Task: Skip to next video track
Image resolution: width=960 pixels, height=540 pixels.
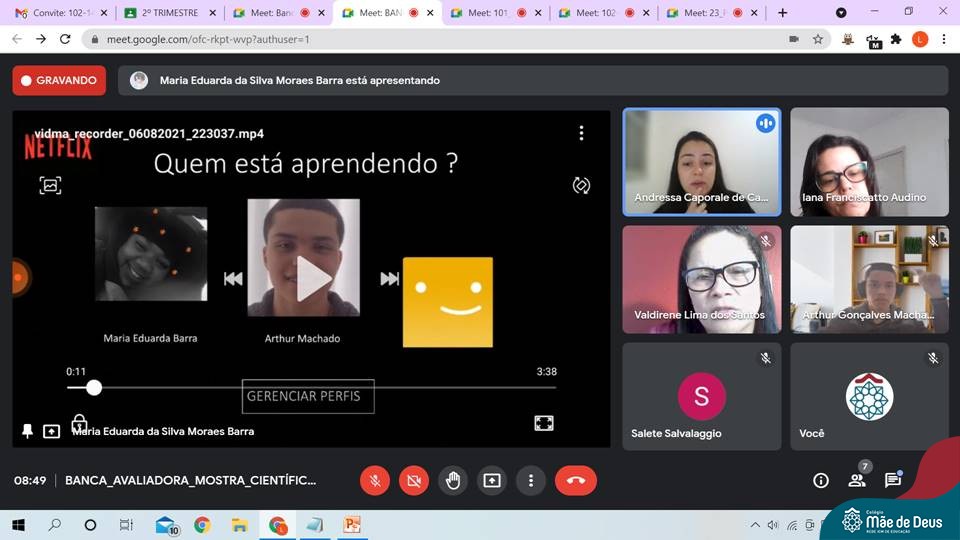Action: [390, 279]
